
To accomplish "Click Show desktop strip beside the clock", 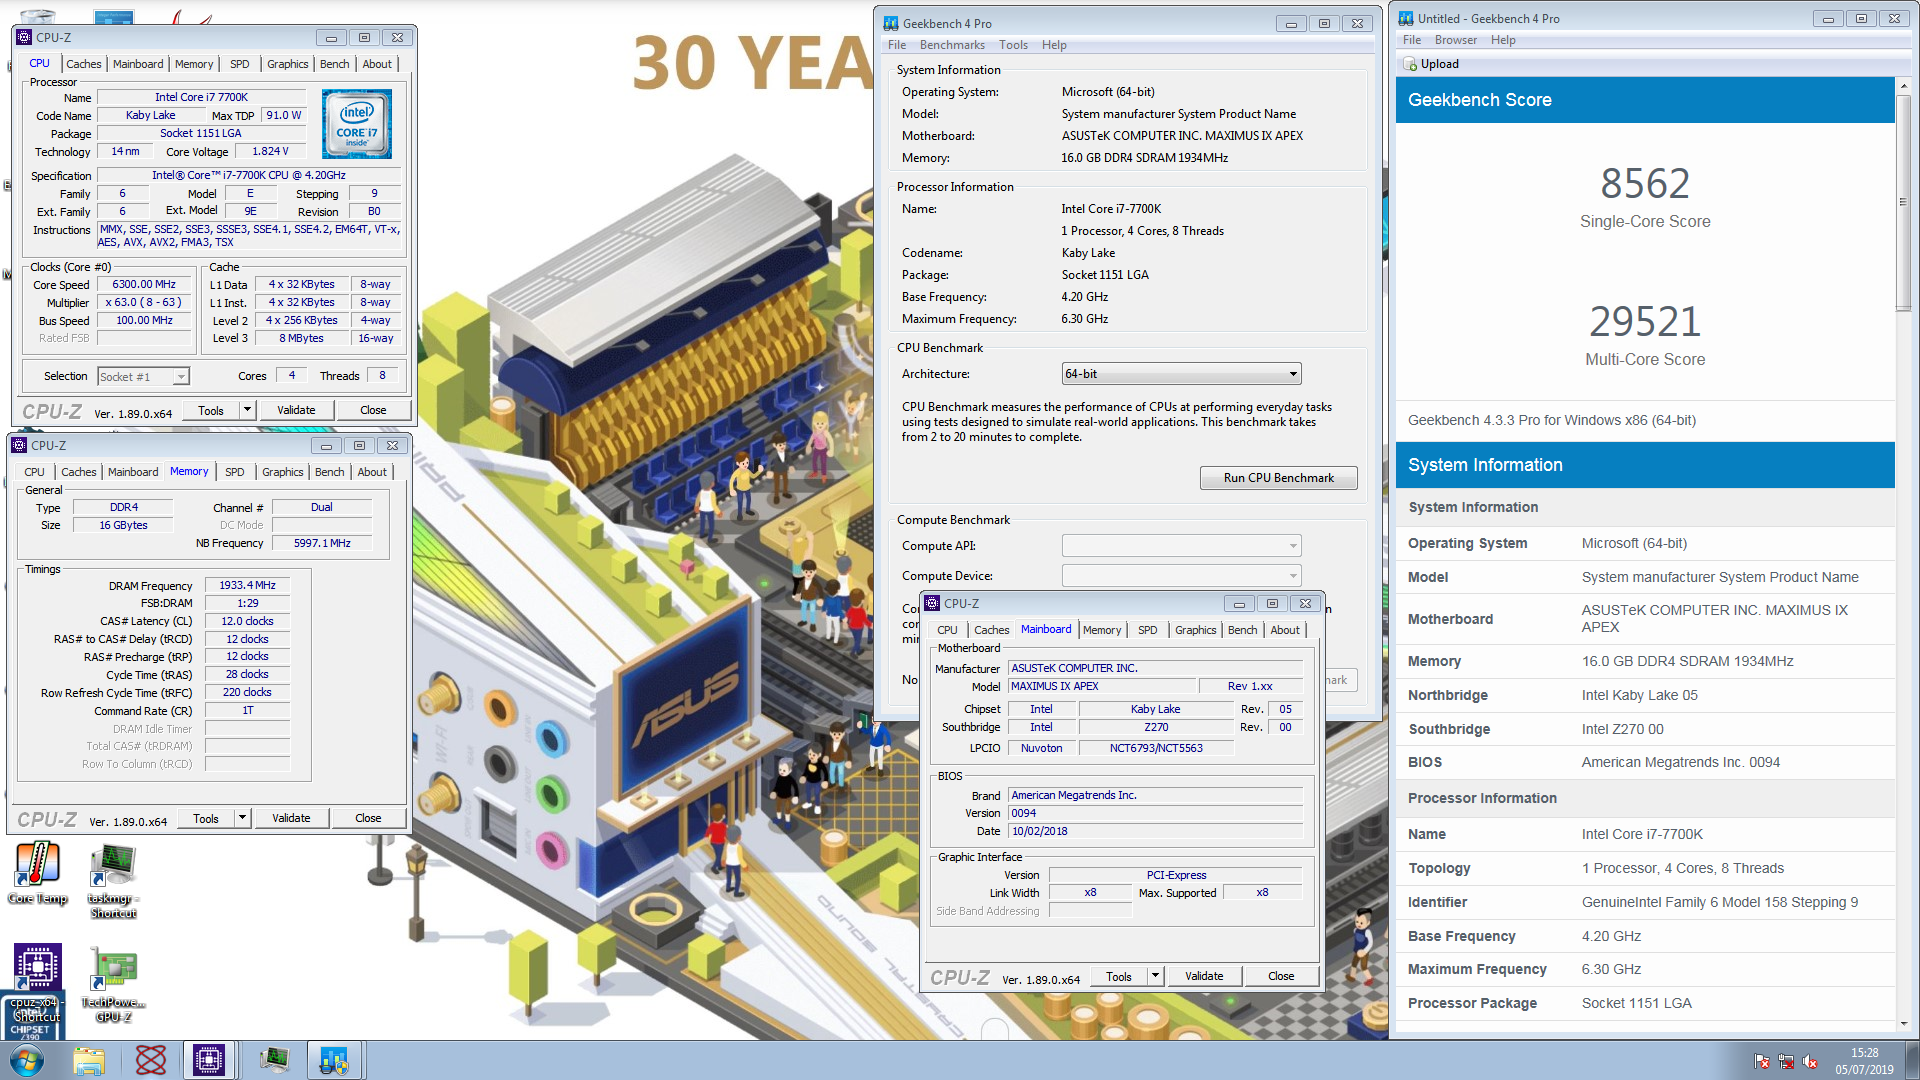I will pos(1914,1061).
